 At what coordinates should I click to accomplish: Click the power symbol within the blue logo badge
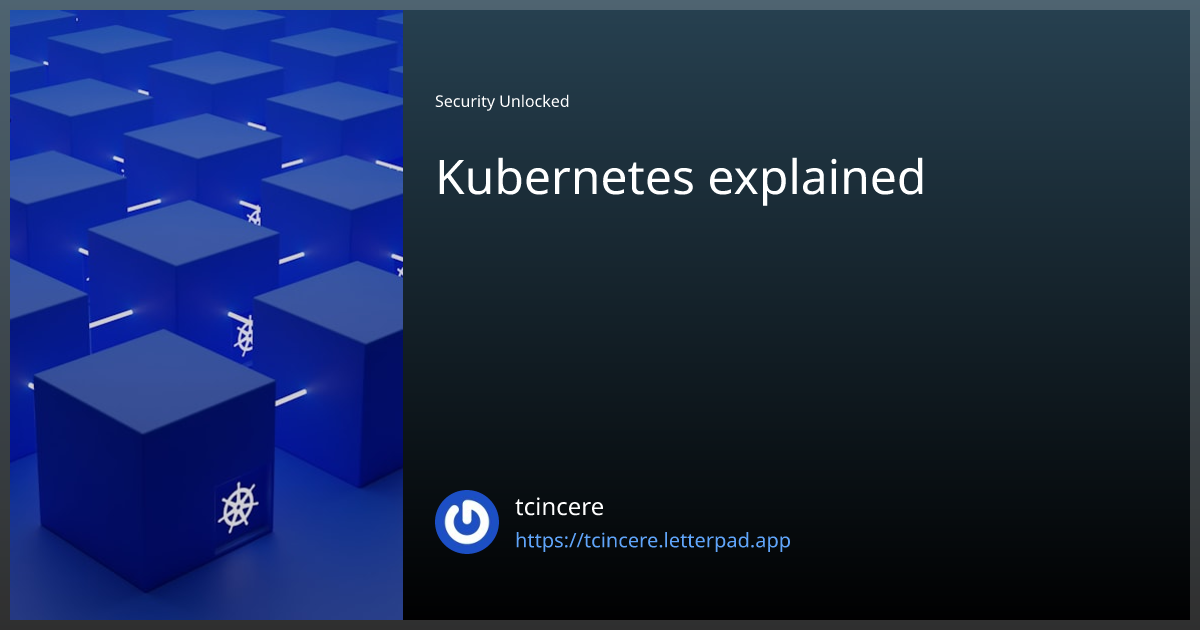(x=466, y=521)
